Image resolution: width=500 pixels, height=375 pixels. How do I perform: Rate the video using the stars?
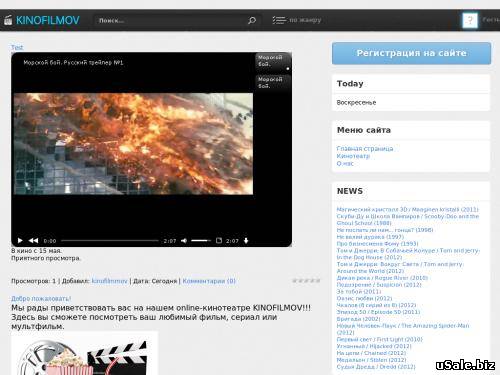click(x=306, y=281)
